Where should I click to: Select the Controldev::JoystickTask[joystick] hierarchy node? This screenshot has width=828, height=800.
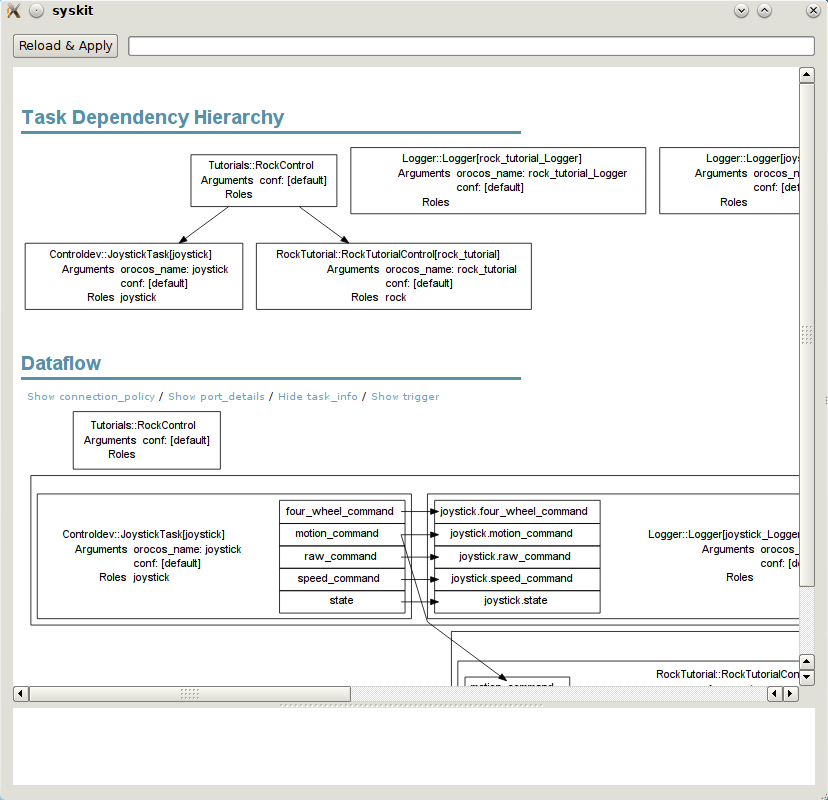134,276
